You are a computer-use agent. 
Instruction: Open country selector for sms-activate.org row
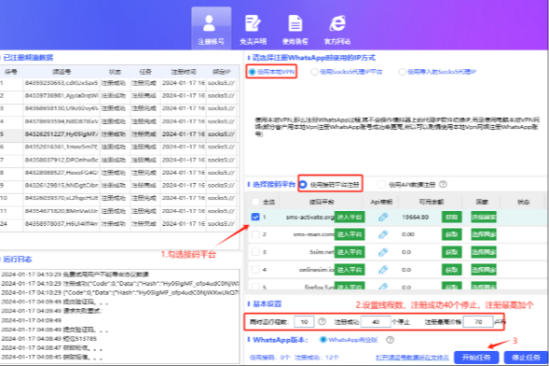click(484, 217)
